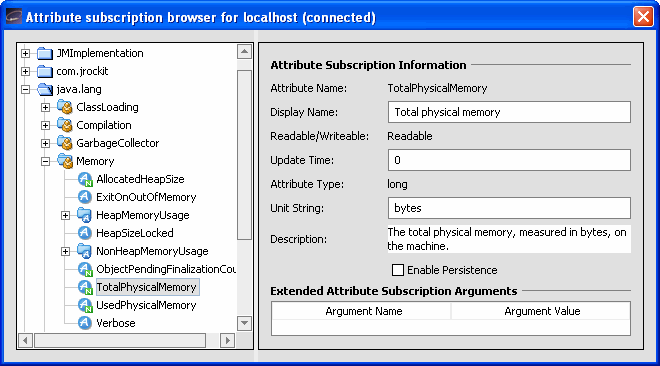Enable Persistence checkbox
This screenshot has height=366, width=660.
point(398,270)
